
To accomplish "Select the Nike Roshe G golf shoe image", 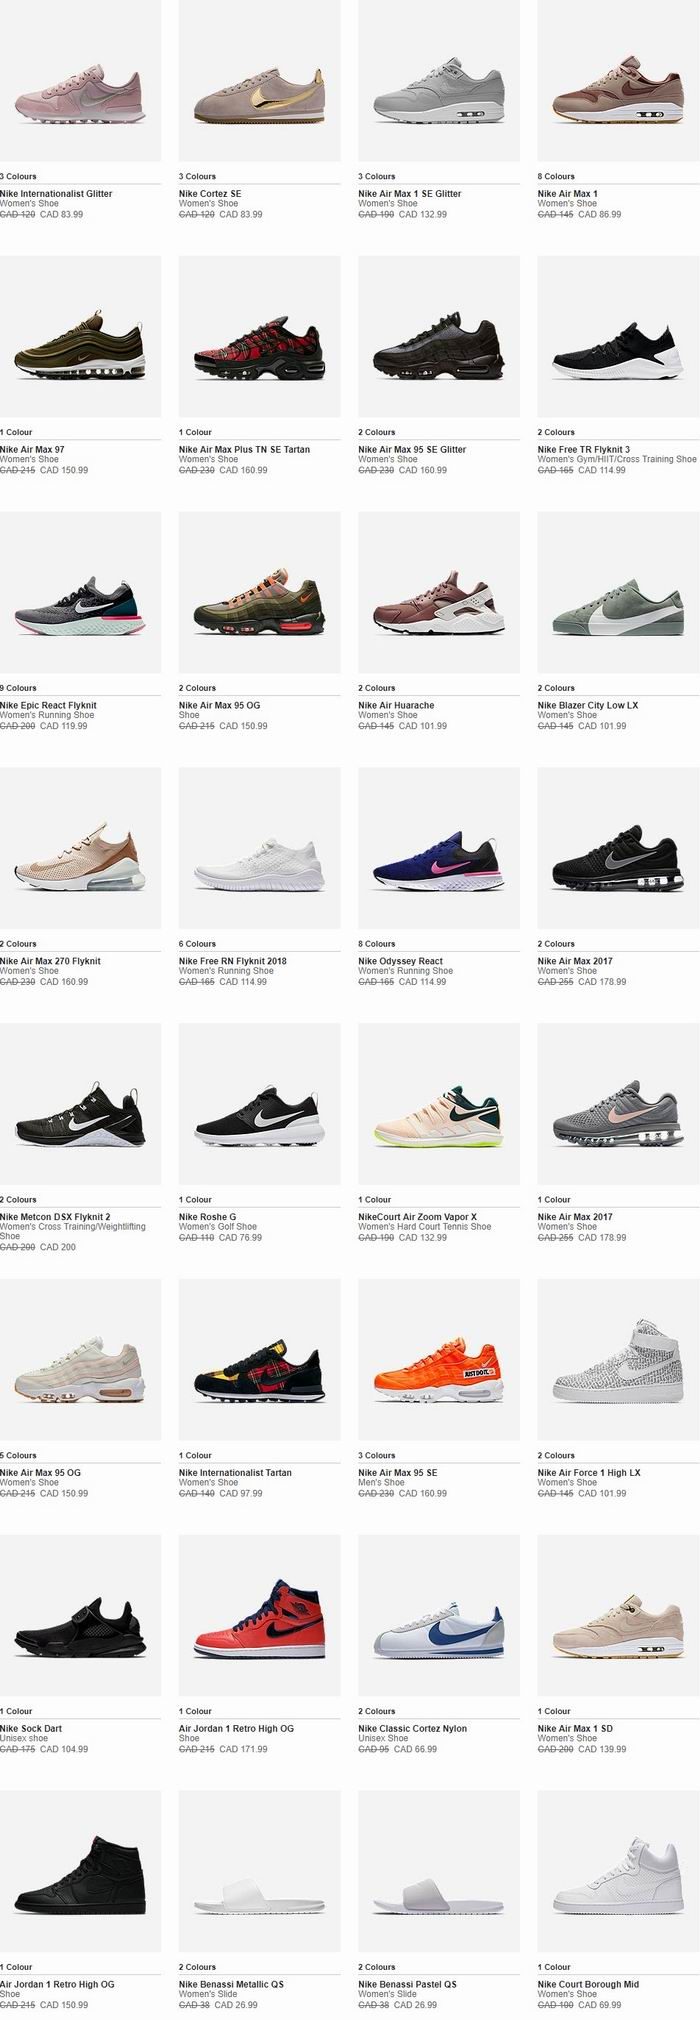I will (x=260, y=1105).
